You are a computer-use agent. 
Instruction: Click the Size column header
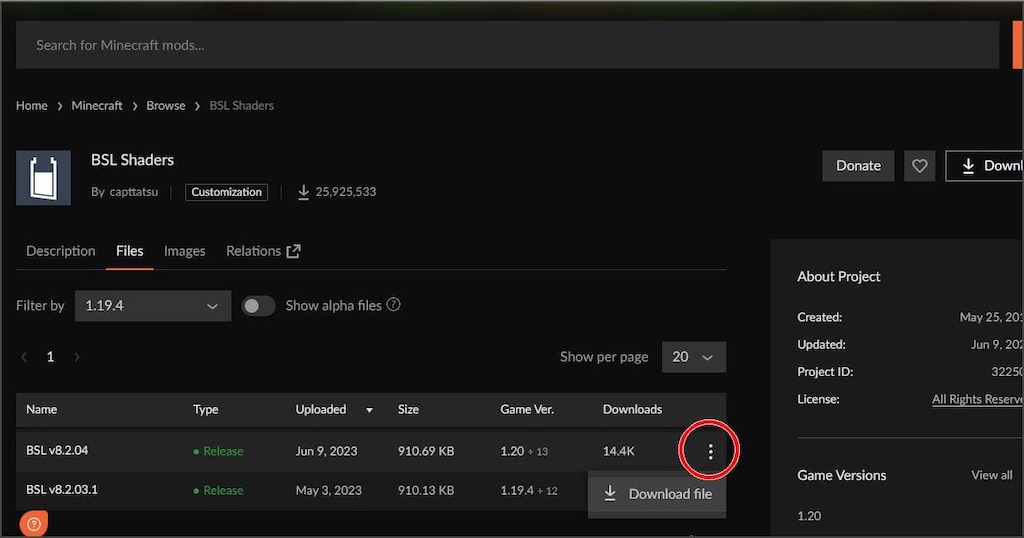click(408, 409)
